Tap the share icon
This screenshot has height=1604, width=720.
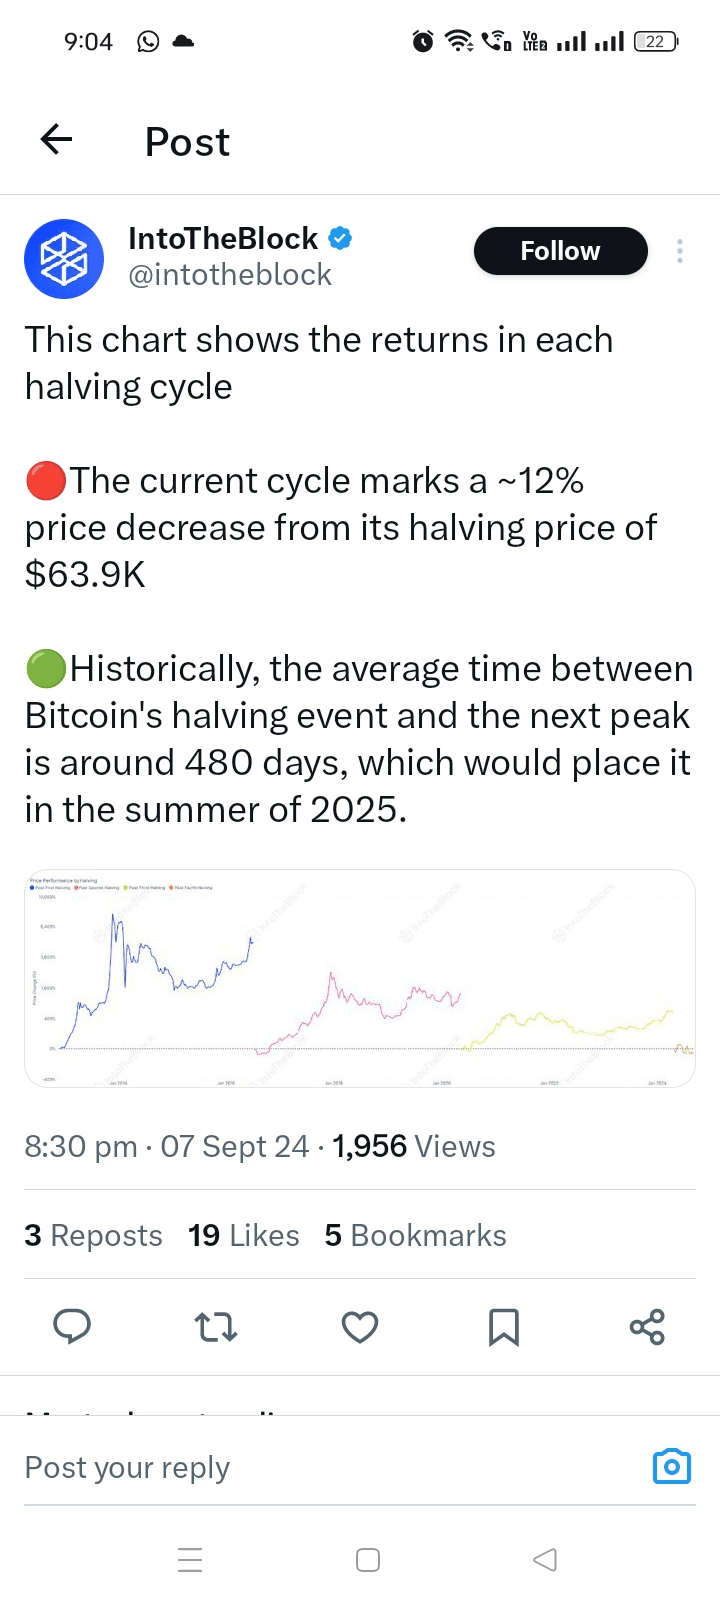click(647, 1326)
